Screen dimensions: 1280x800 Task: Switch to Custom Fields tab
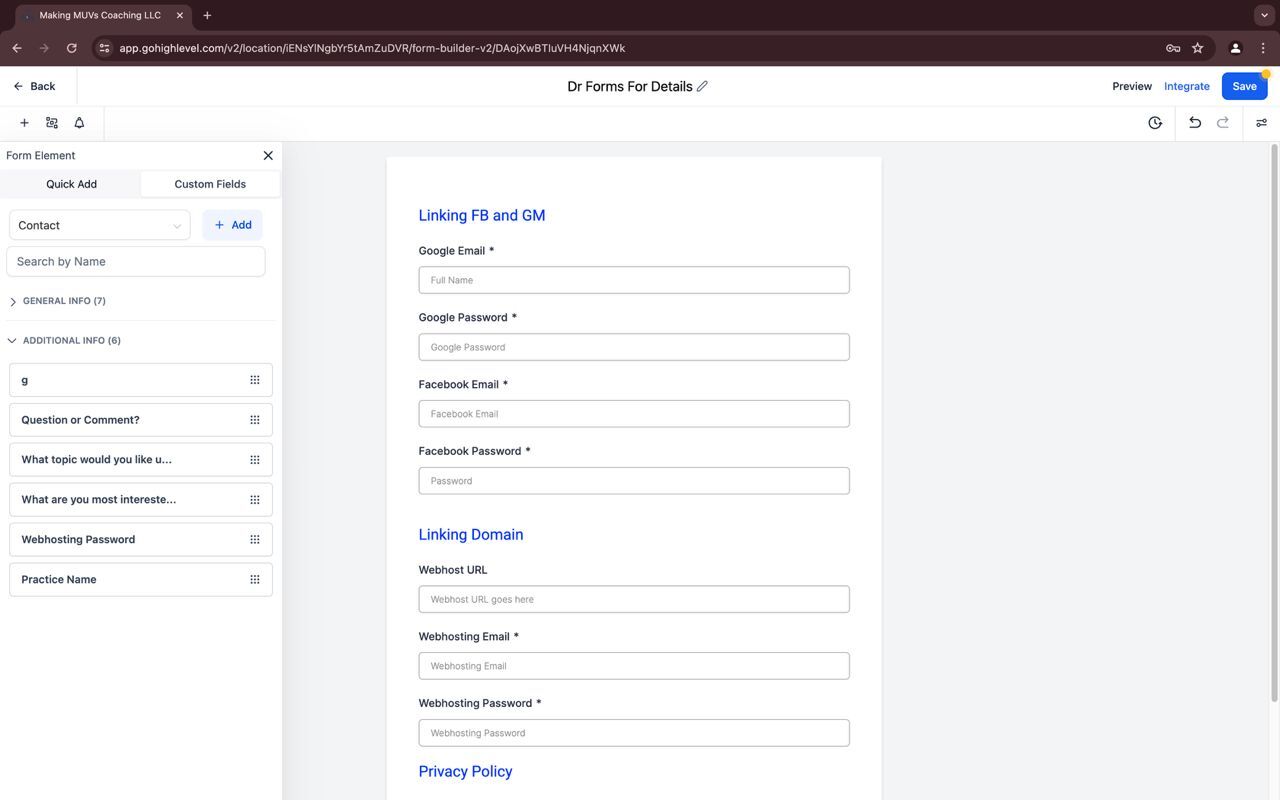[x=210, y=184]
